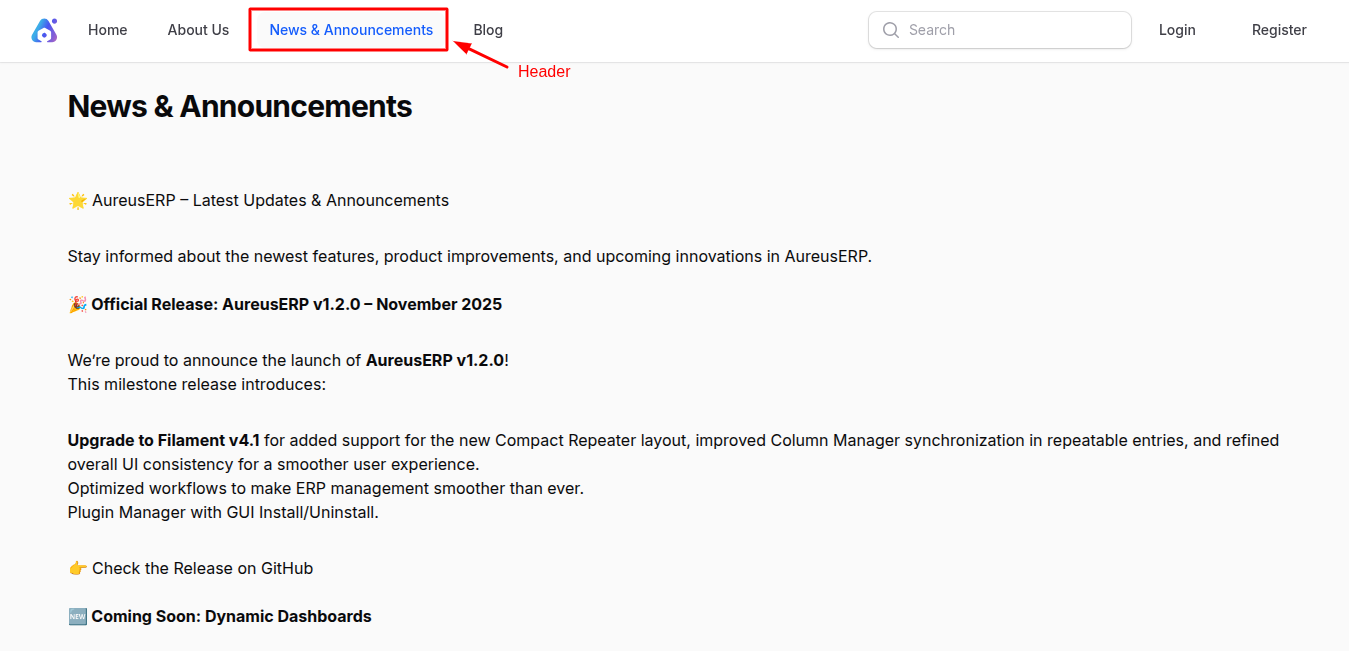The width and height of the screenshot is (1349, 651).
Task: Click the star emoji beside Latest Updates heading
Action: pyautogui.click(x=77, y=200)
